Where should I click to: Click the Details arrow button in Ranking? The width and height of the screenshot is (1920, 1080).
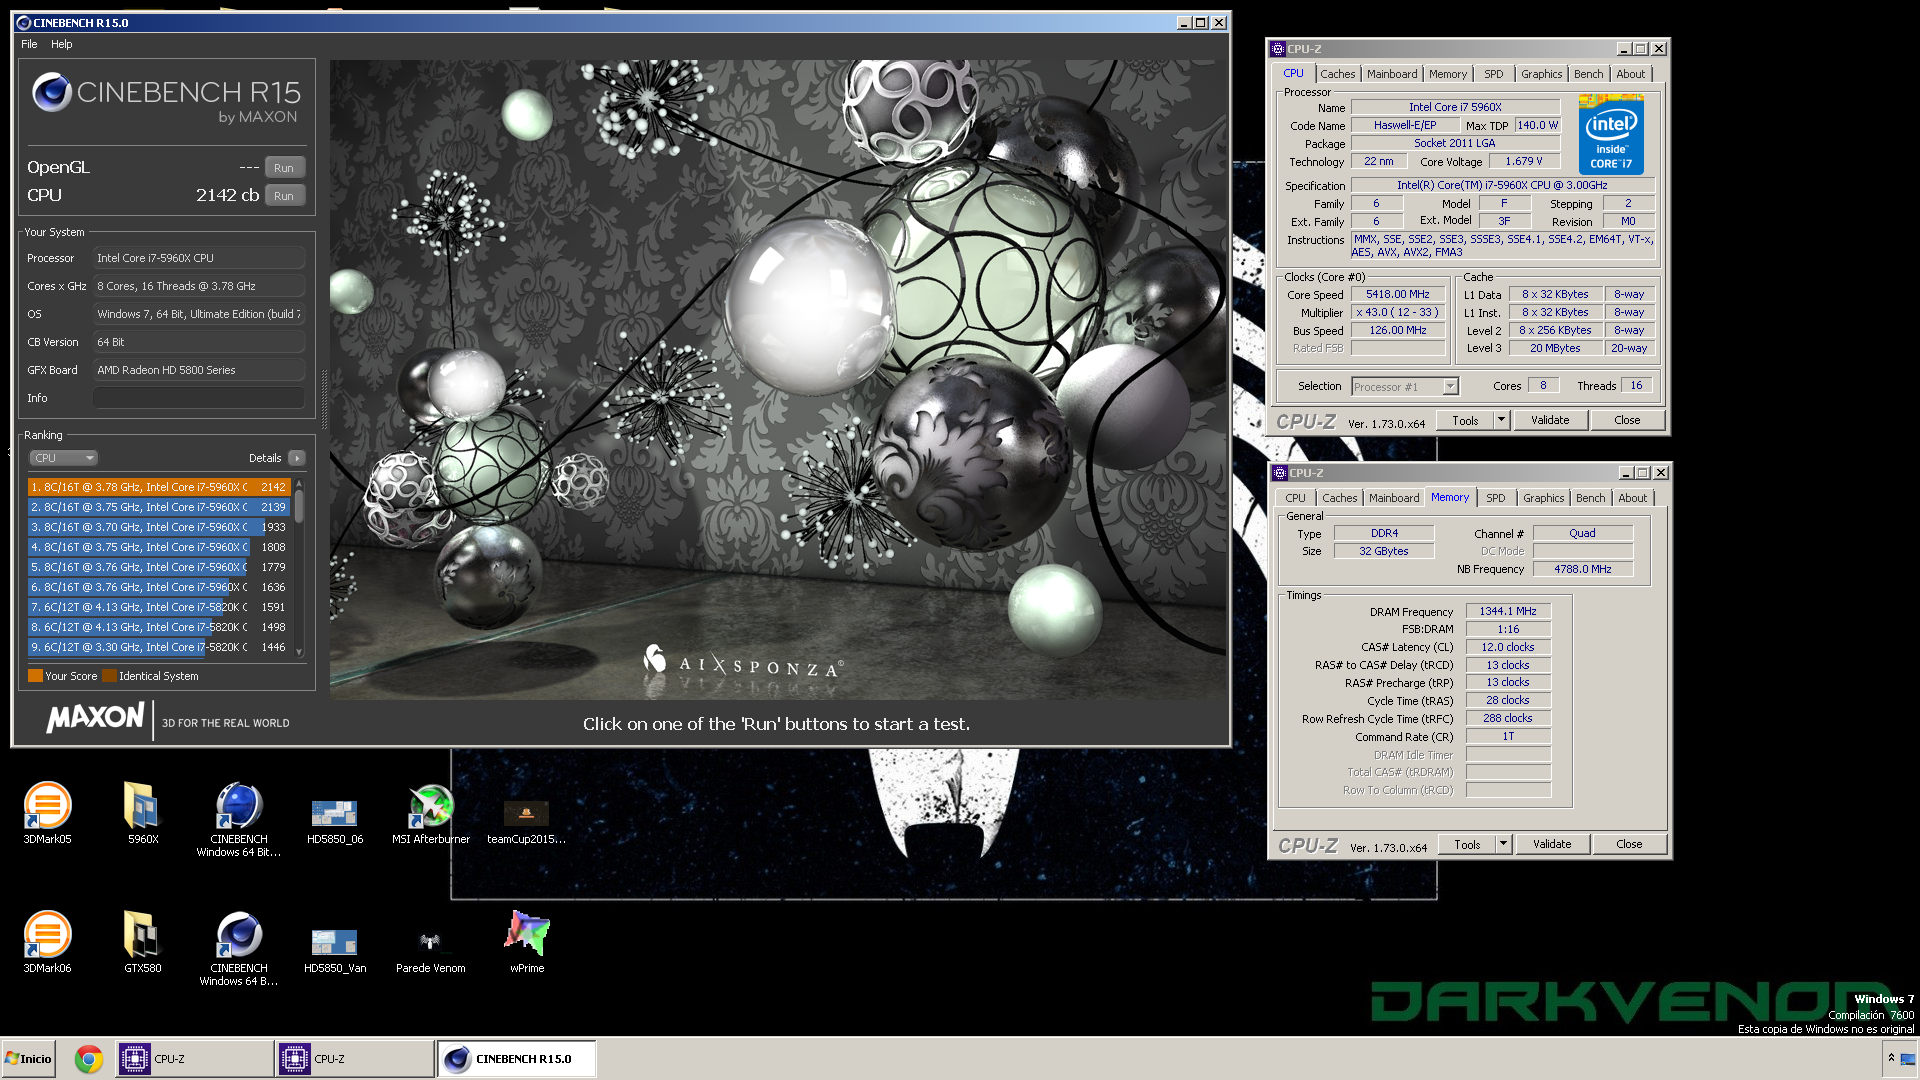click(297, 458)
